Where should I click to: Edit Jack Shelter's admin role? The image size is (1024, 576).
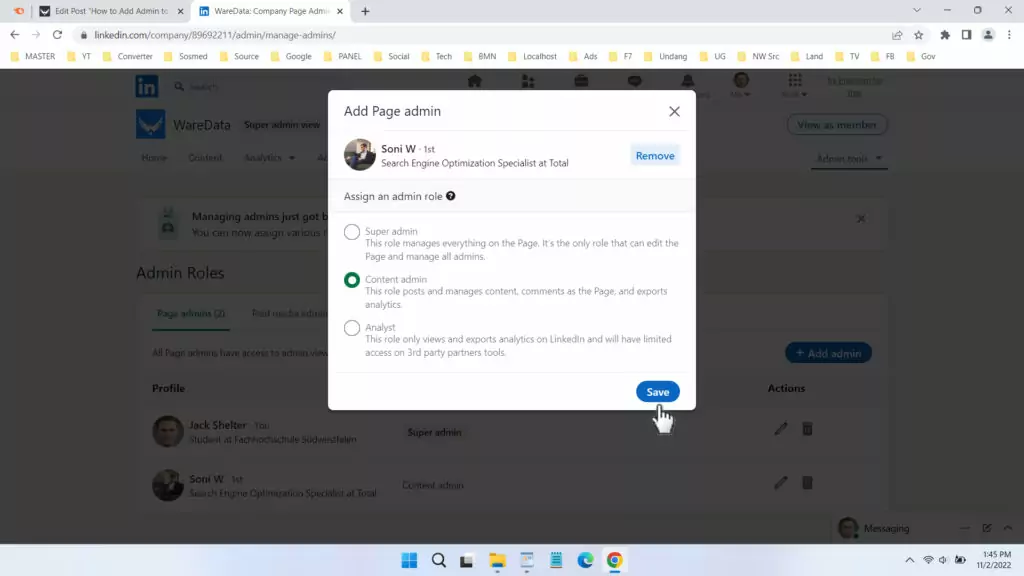pyautogui.click(x=780, y=429)
